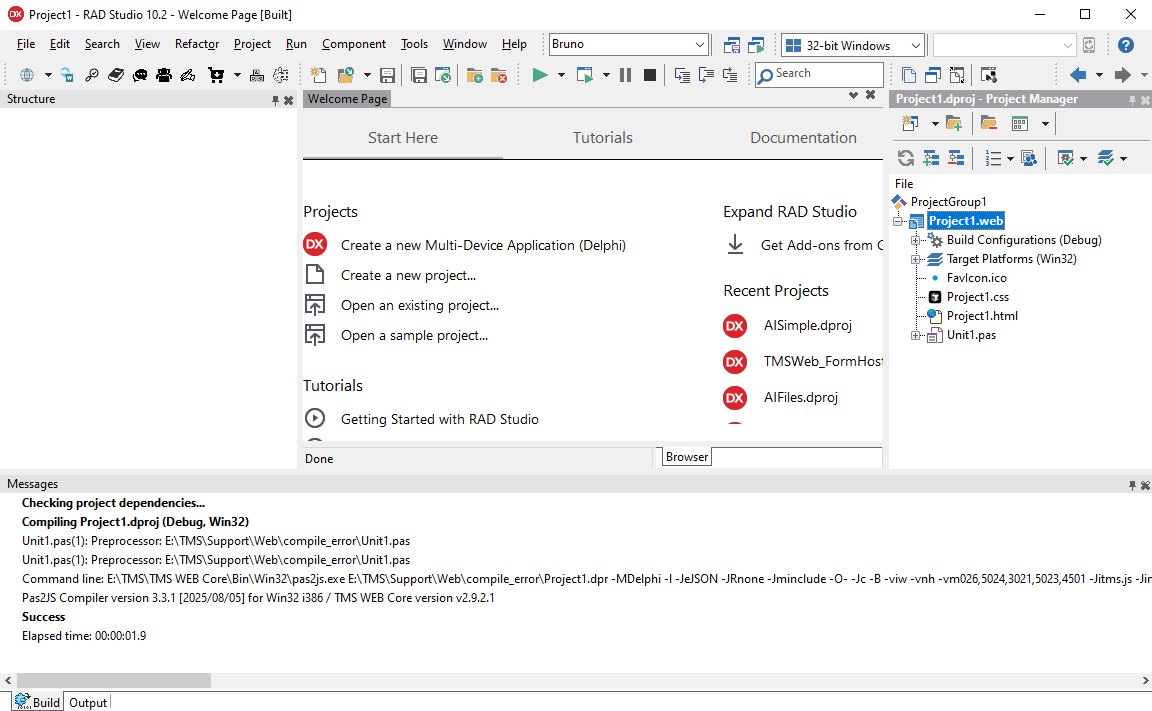Open the Refactor menu
1152x711 pixels.
click(196, 44)
